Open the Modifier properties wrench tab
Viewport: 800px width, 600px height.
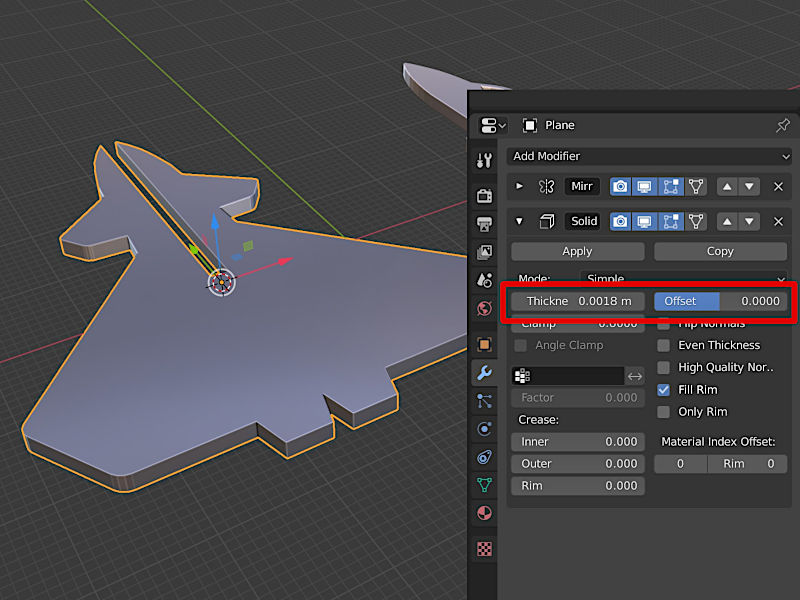484,373
